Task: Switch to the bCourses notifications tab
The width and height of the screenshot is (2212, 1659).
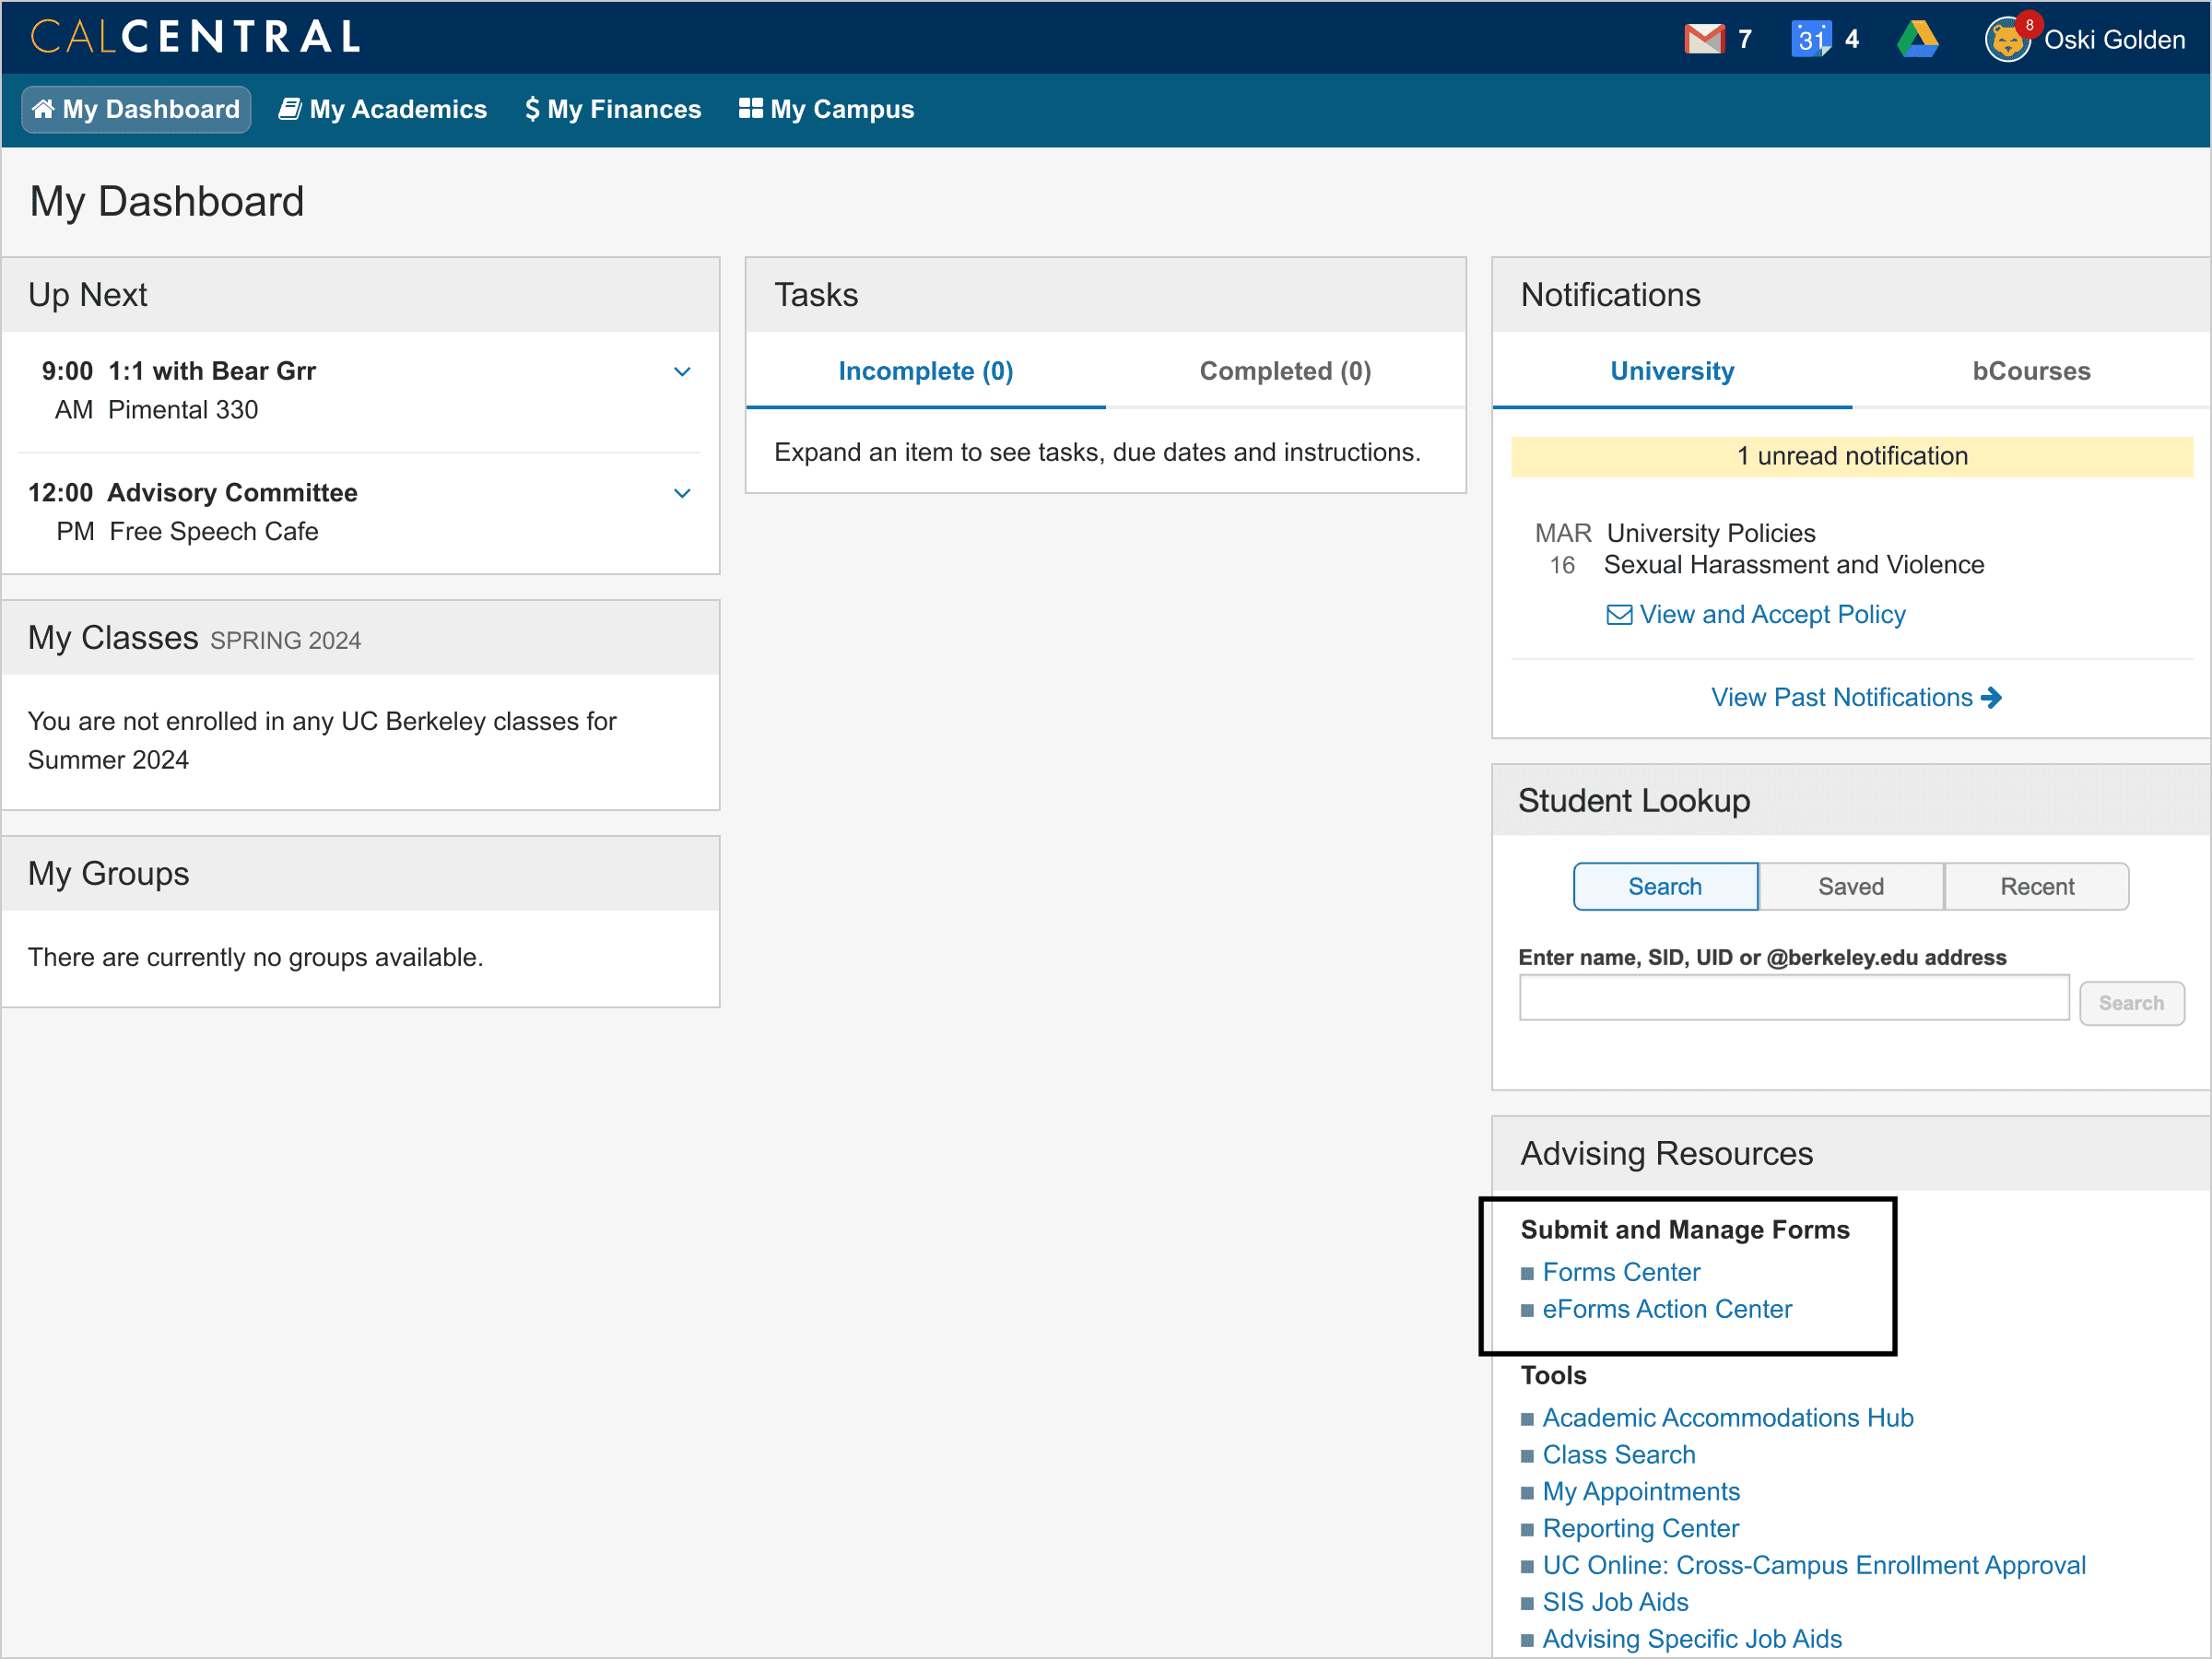Action: click(2030, 372)
